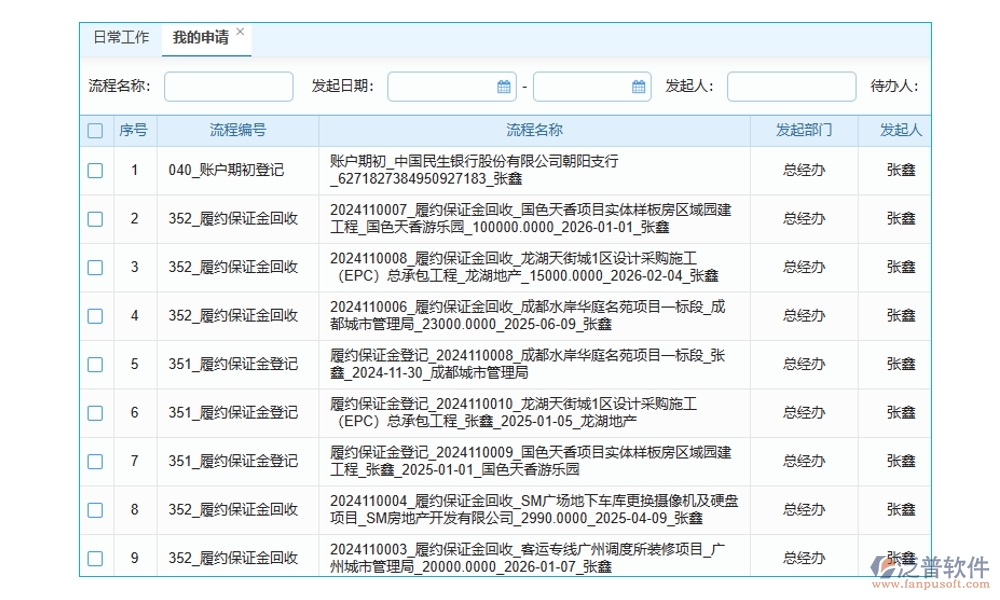
Task: Check the checkbox on row 3
Action: (95, 267)
